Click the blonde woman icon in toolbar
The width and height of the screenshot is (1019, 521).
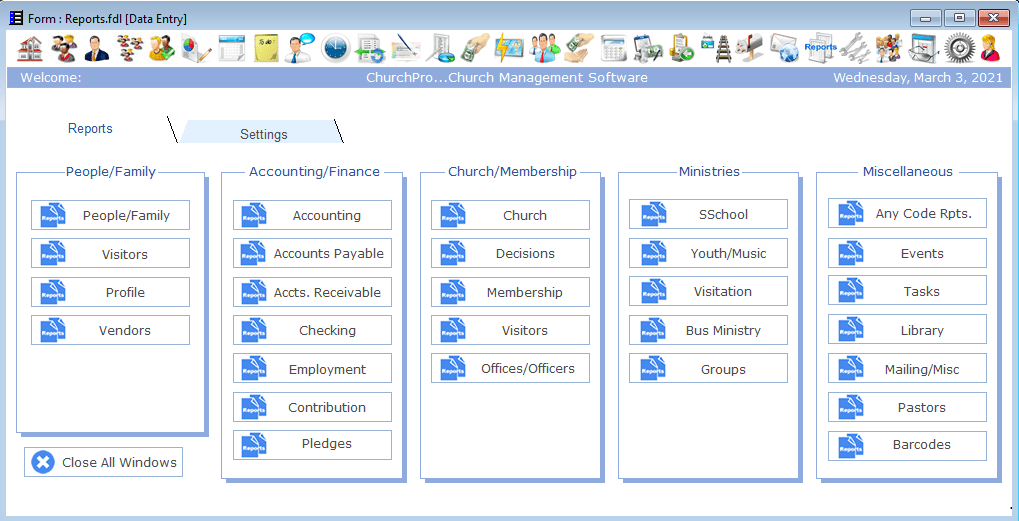pos(990,48)
